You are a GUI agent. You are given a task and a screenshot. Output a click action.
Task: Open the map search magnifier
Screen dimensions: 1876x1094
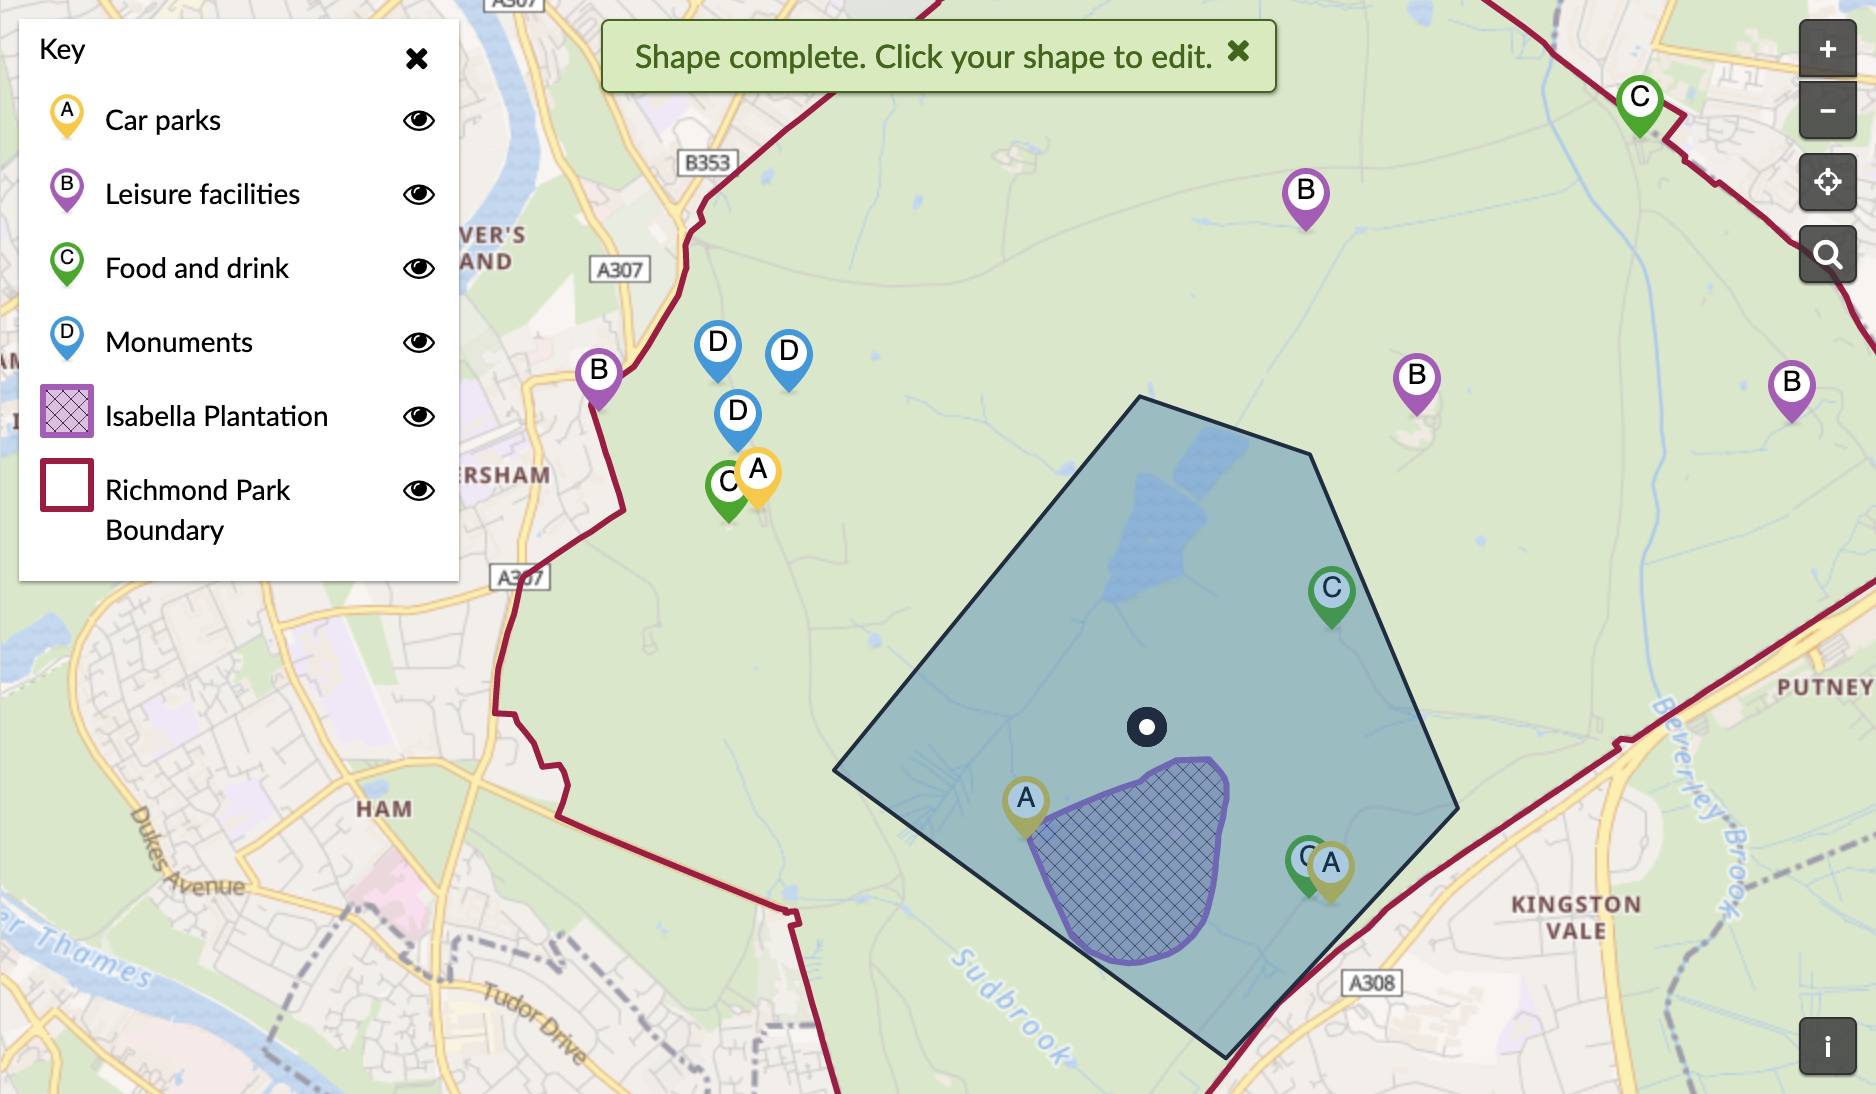tap(1827, 255)
